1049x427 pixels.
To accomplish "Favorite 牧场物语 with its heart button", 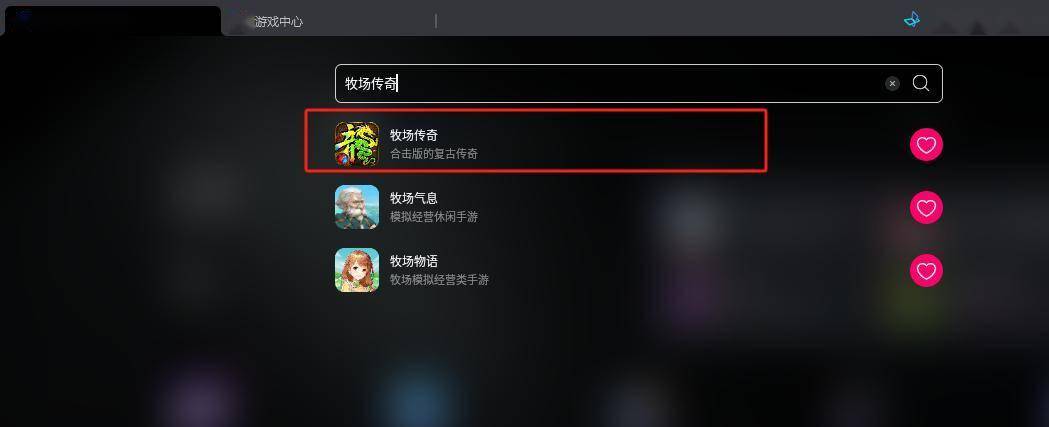I will (x=926, y=270).
